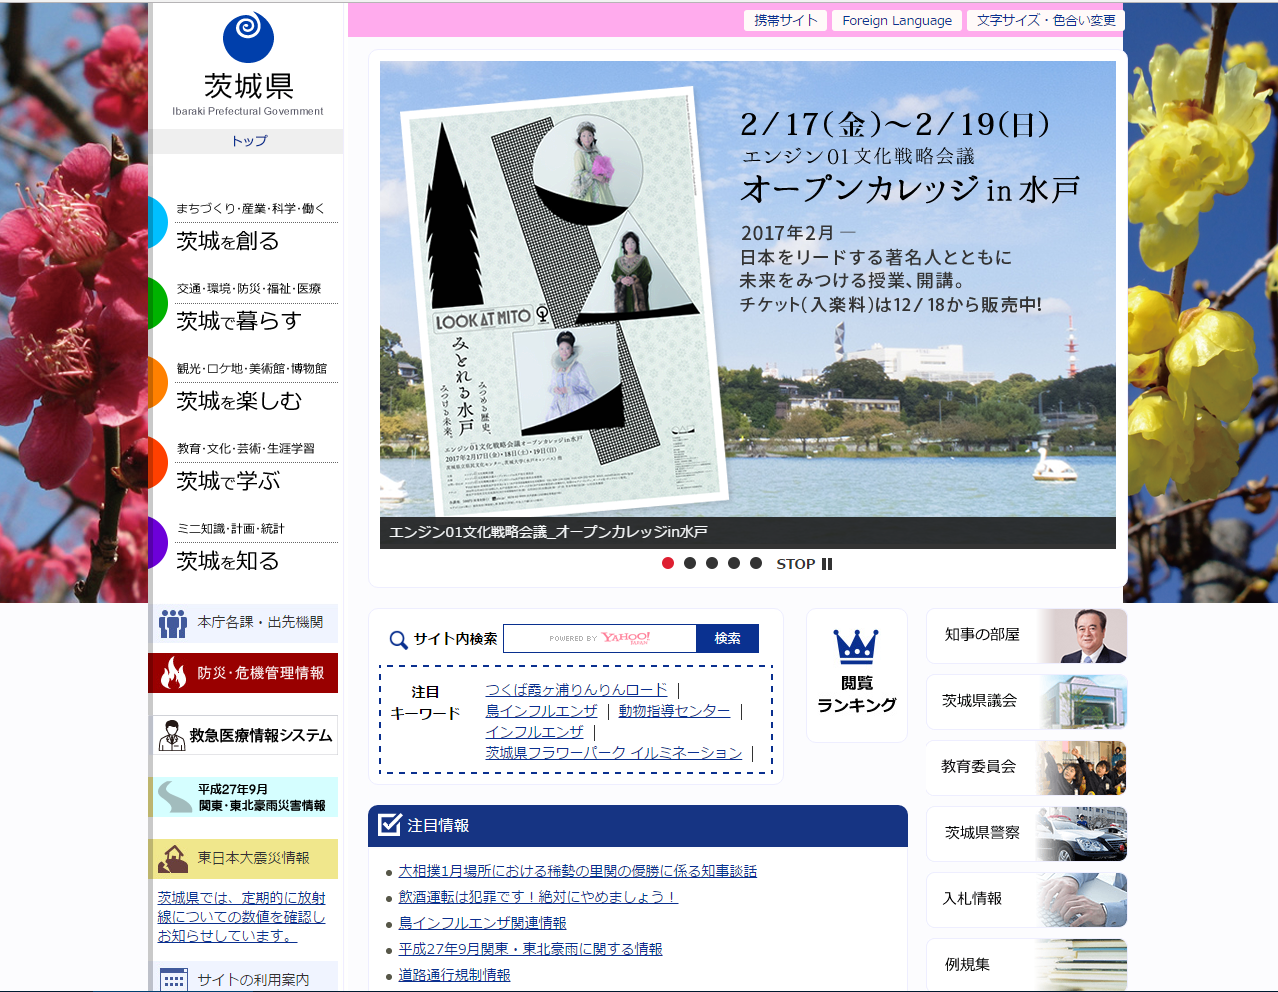Viewport: 1278px width, 992px height.
Task: Open the 鳥インフルエンザ関連情報 news link
Action: pos(482,923)
